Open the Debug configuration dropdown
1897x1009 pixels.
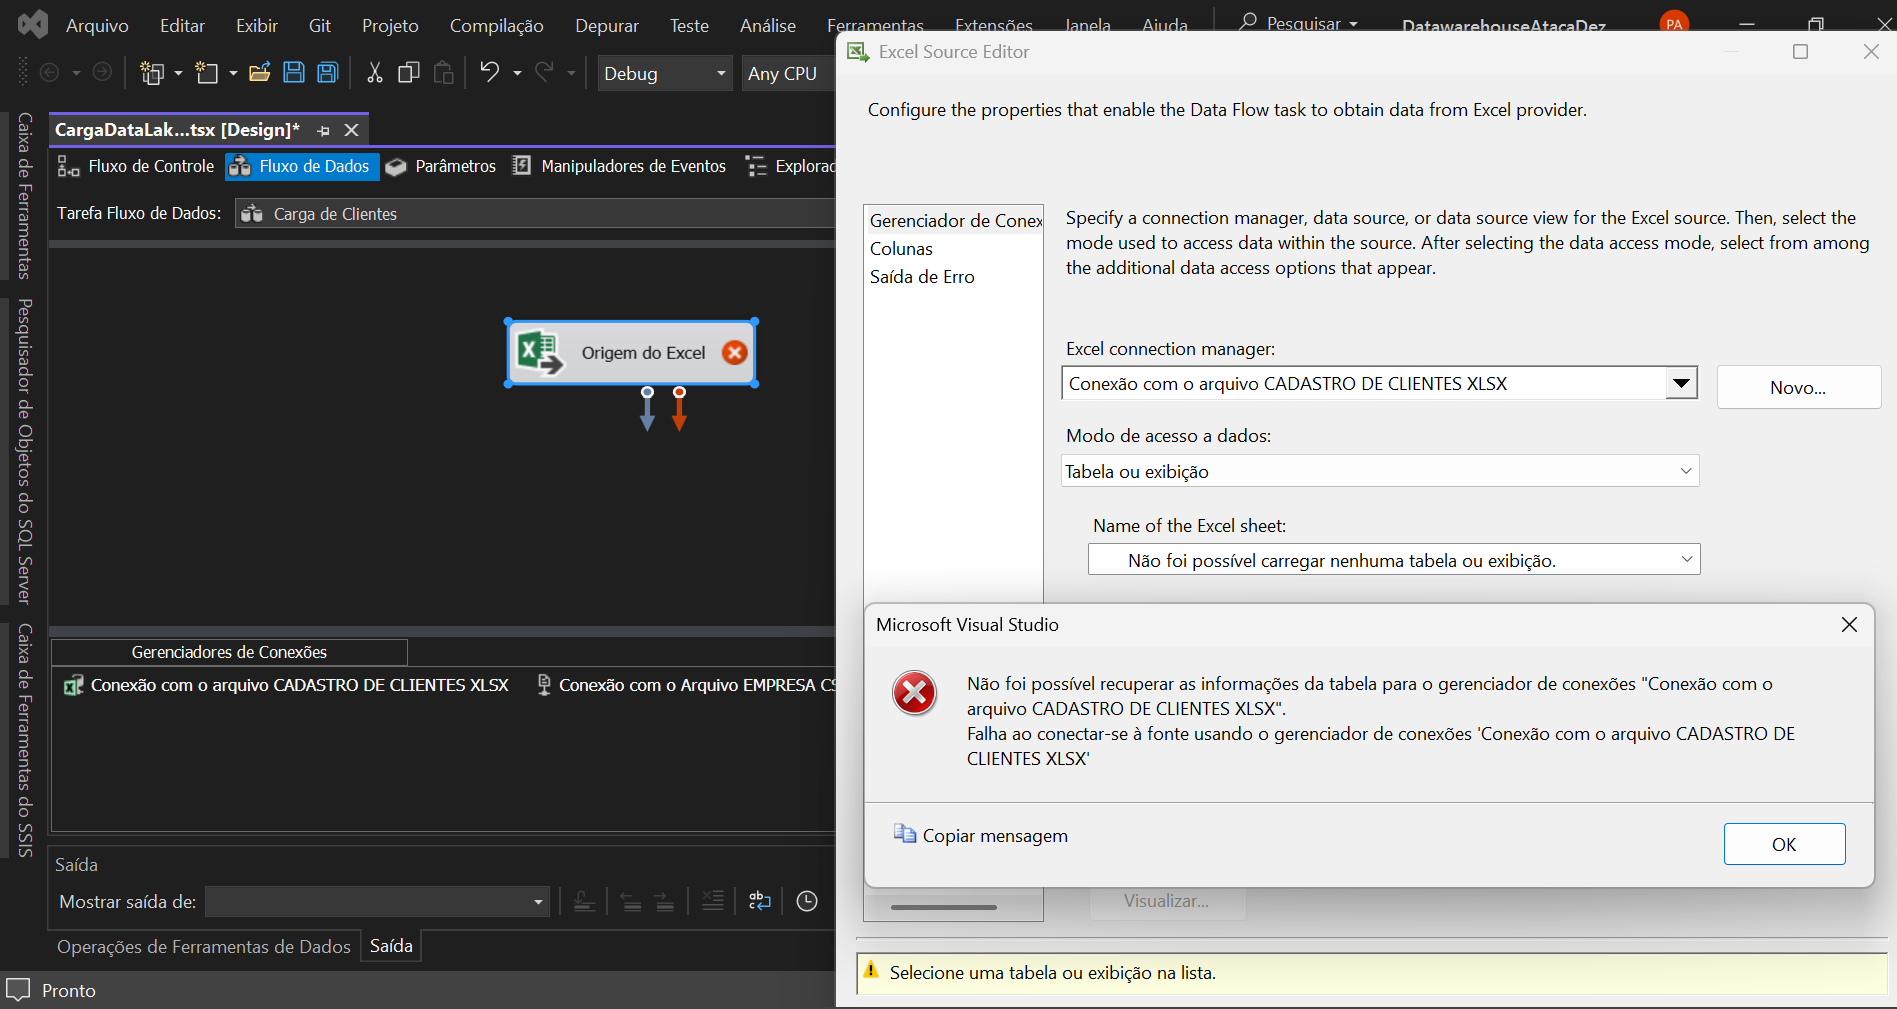pos(665,73)
